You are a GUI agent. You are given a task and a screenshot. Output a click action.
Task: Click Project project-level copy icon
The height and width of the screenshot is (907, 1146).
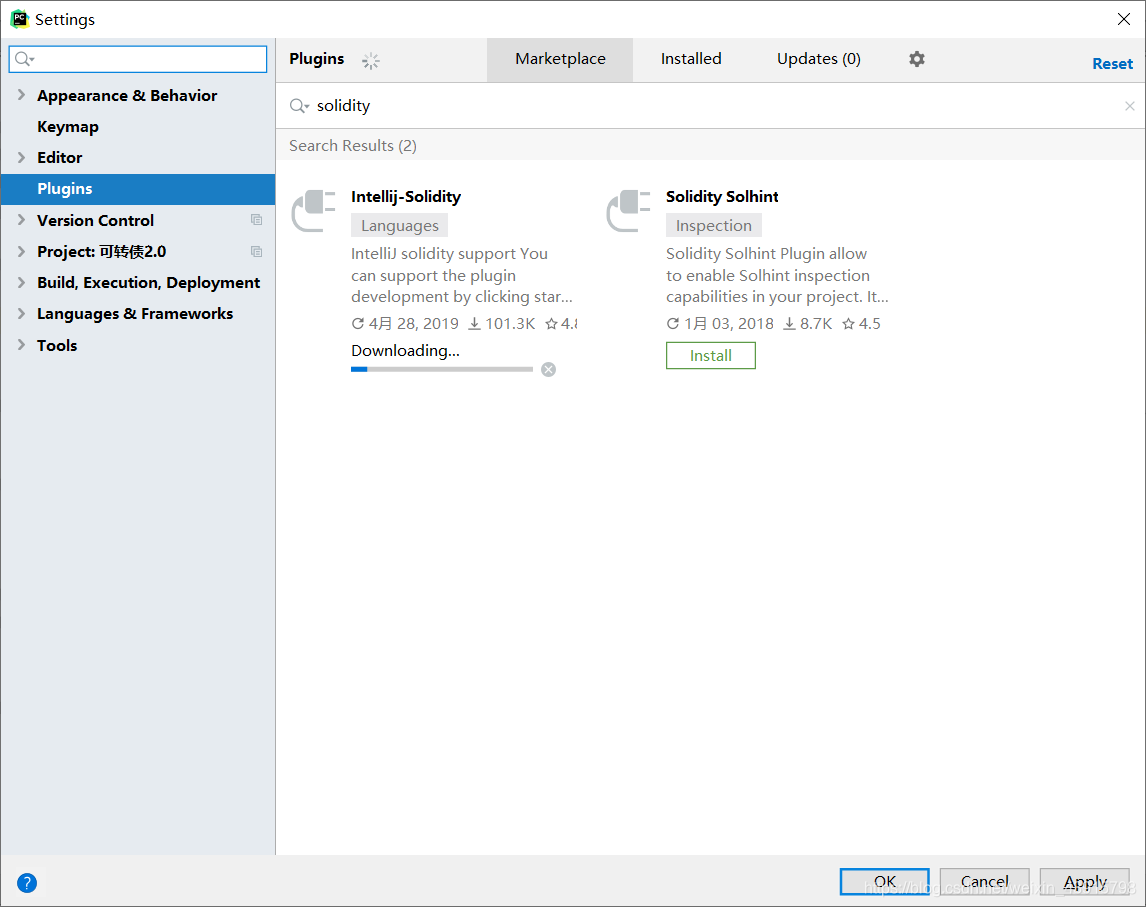(x=257, y=251)
